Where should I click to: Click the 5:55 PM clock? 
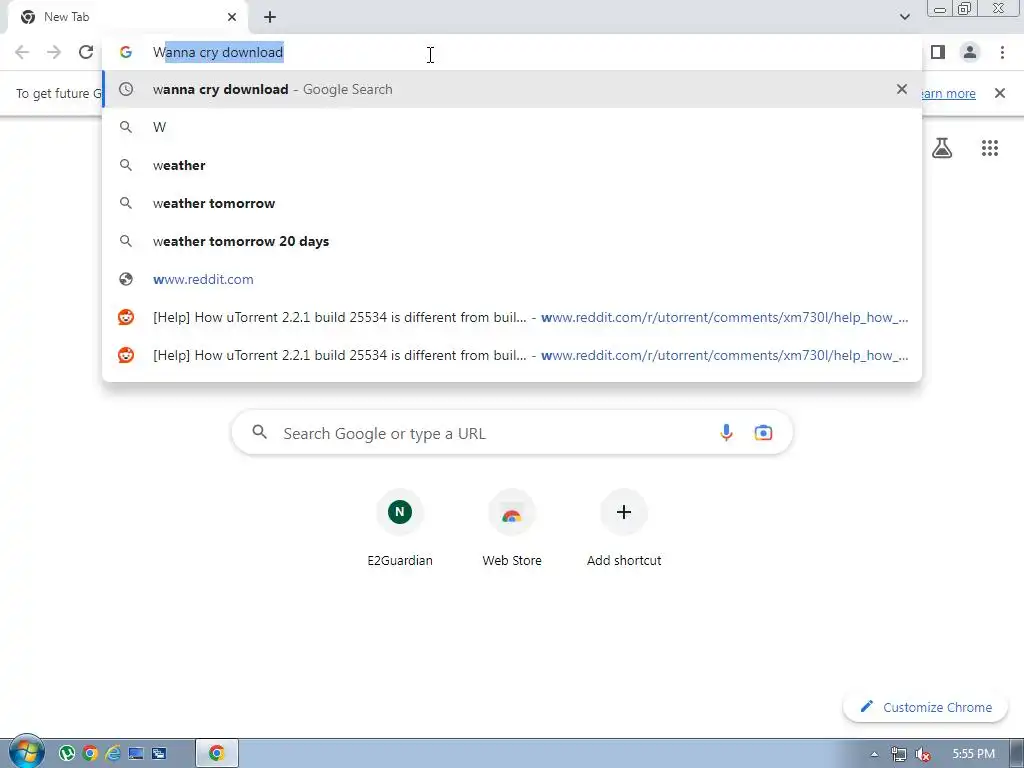tap(973, 754)
